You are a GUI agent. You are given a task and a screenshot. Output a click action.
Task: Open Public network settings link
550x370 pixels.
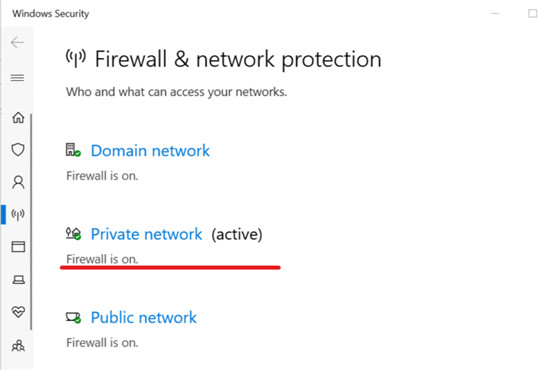[x=143, y=317]
